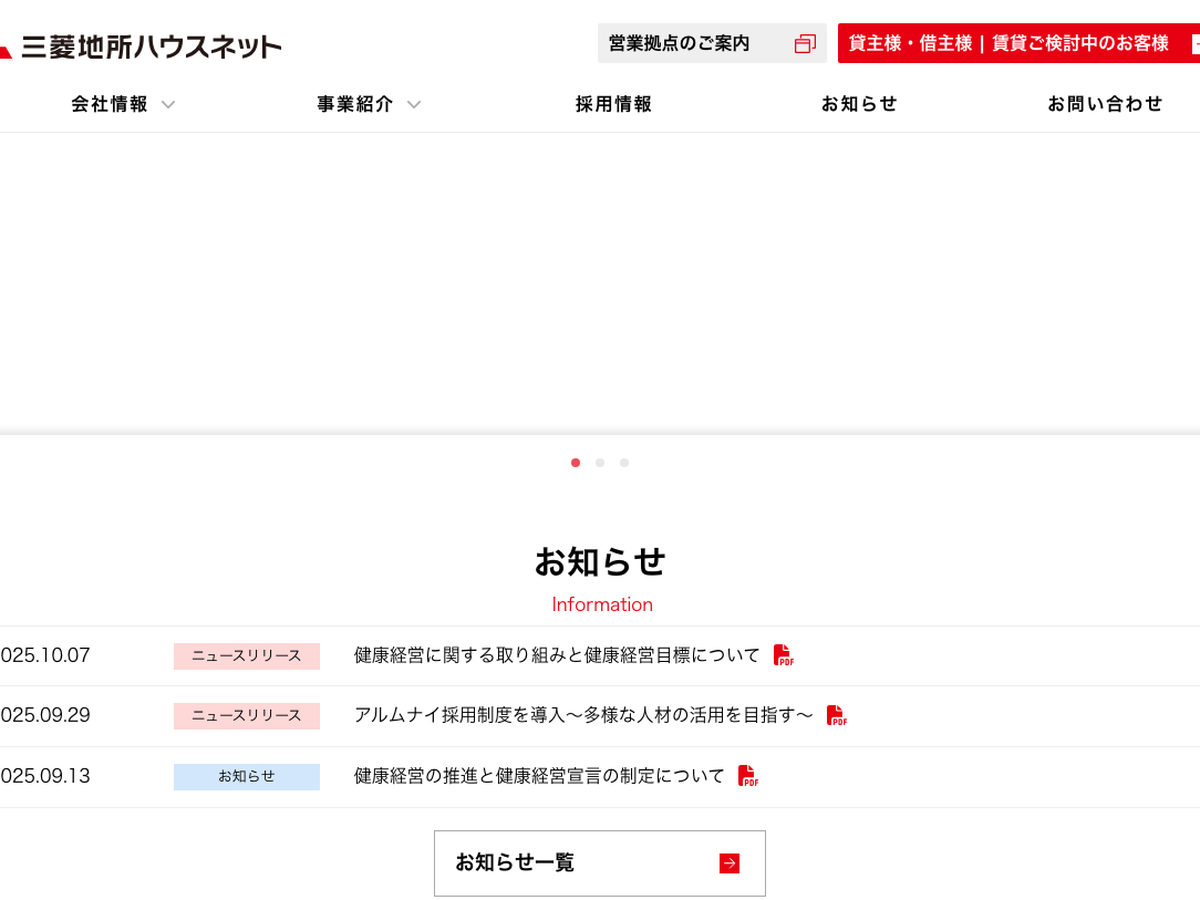1200x900 pixels.
Task: Expand the 事業紹介 dropdown chevron
Action: coord(414,105)
